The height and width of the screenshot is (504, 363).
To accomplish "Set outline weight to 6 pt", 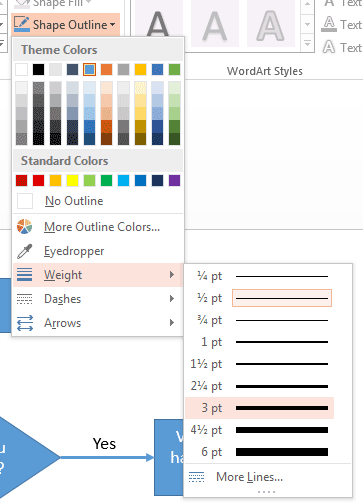I will (260, 452).
